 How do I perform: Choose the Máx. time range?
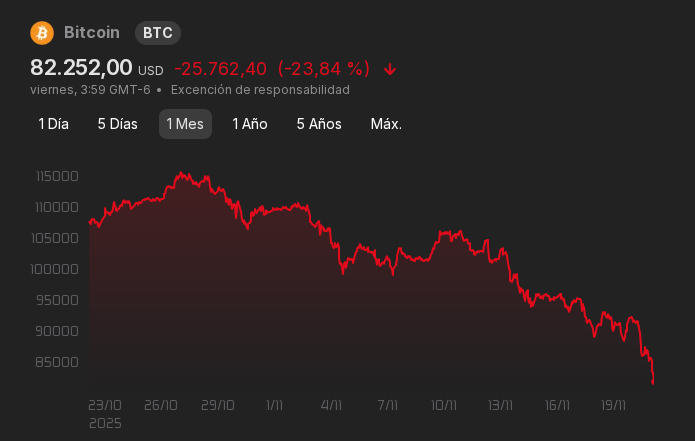386,124
